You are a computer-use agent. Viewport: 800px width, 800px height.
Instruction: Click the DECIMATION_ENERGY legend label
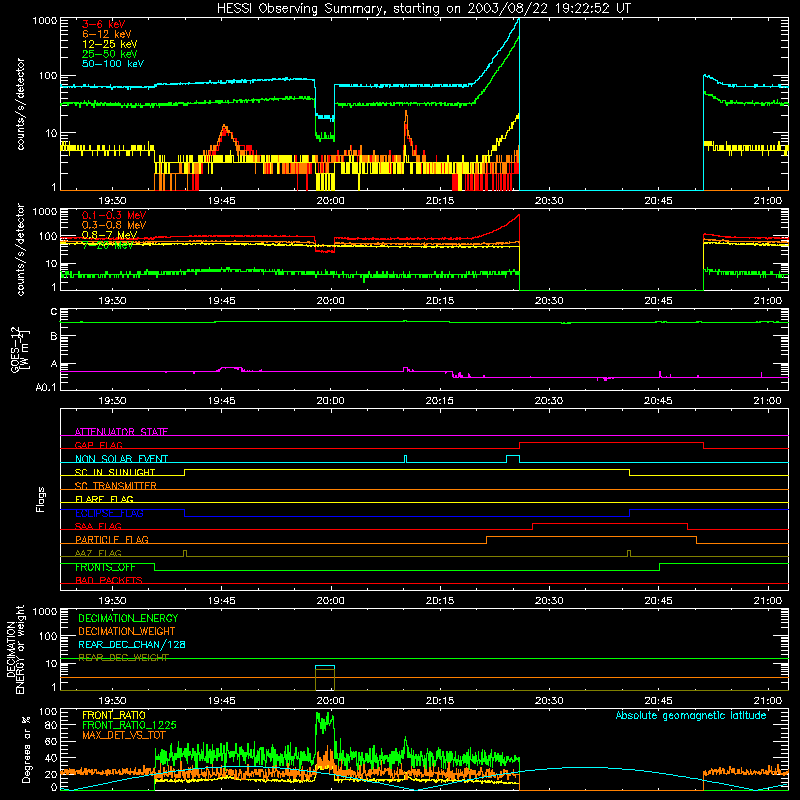(x=128, y=618)
